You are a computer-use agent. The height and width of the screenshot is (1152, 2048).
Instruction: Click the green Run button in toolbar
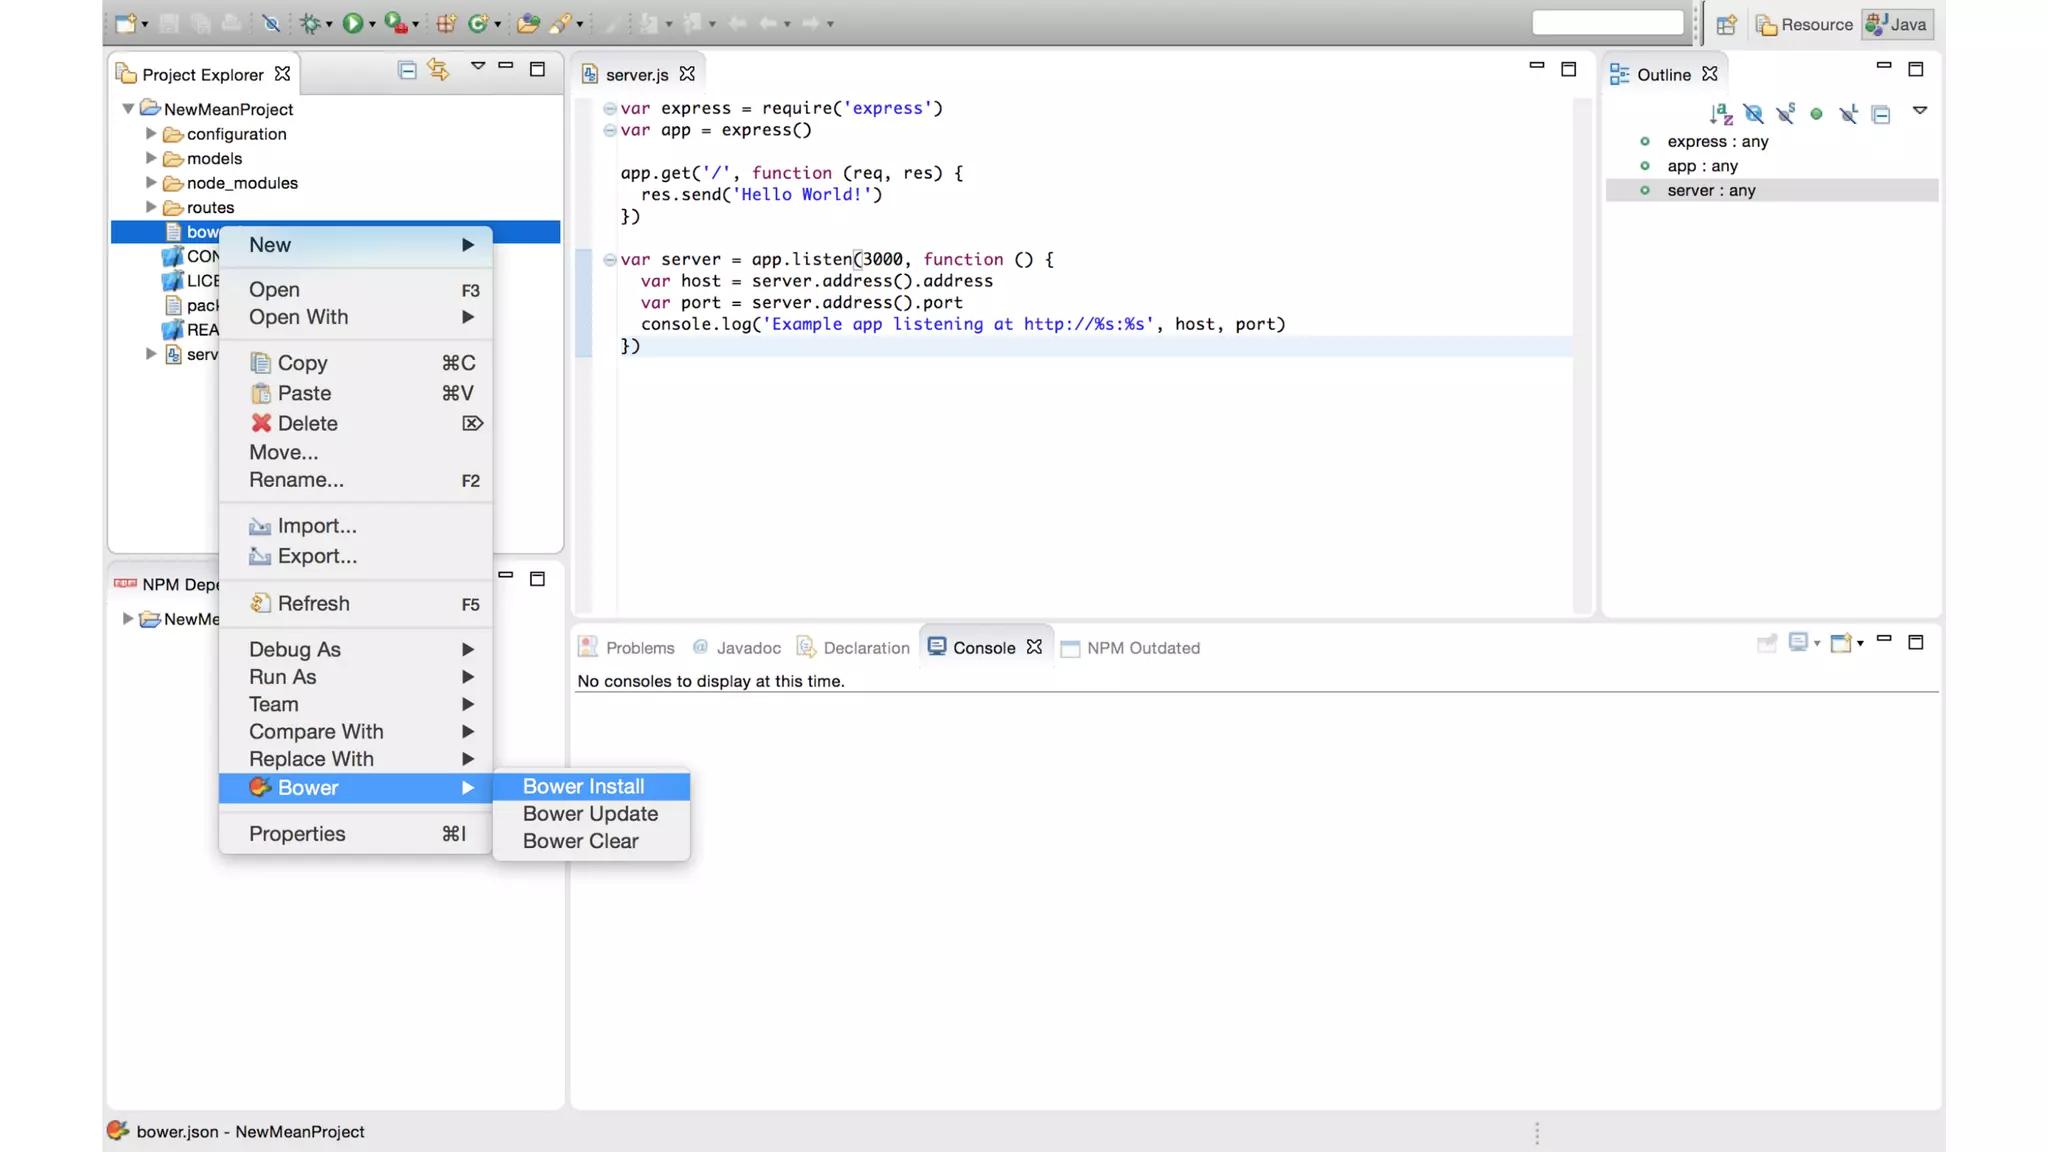(352, 23)
